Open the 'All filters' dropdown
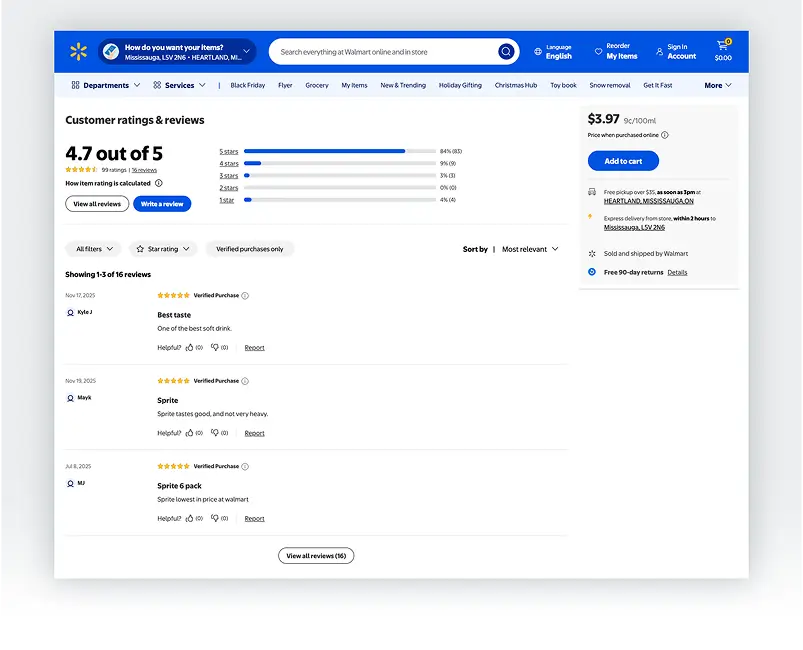 pos(93,249)
